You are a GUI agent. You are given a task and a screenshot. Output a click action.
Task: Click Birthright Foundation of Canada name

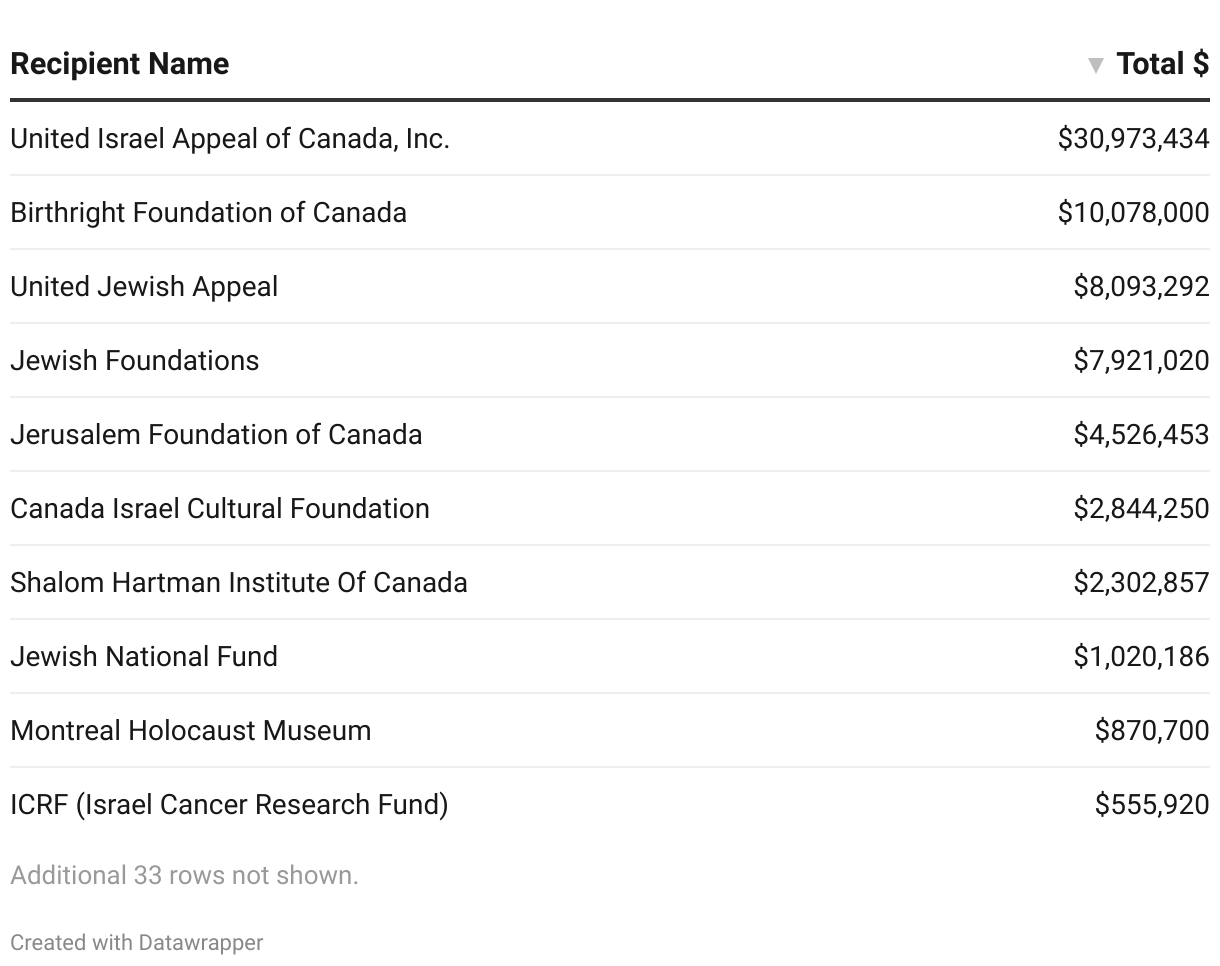click(208, 212)
